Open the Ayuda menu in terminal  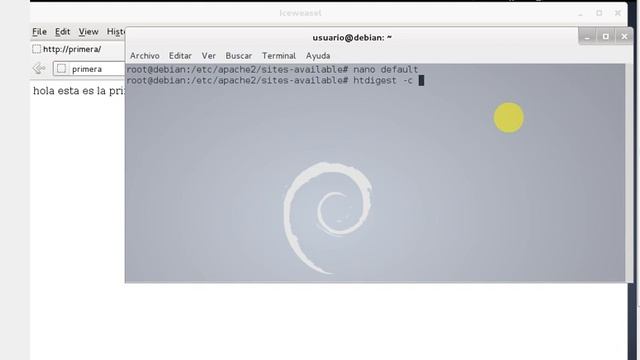point(318,56)
